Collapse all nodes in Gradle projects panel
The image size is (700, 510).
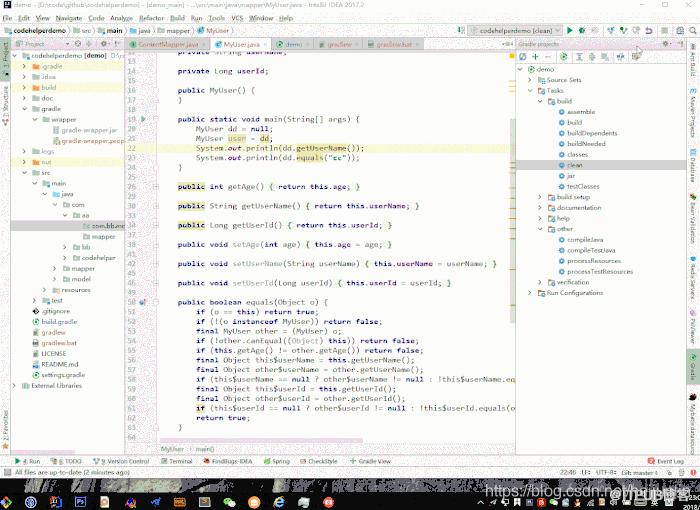click(592, 57)
